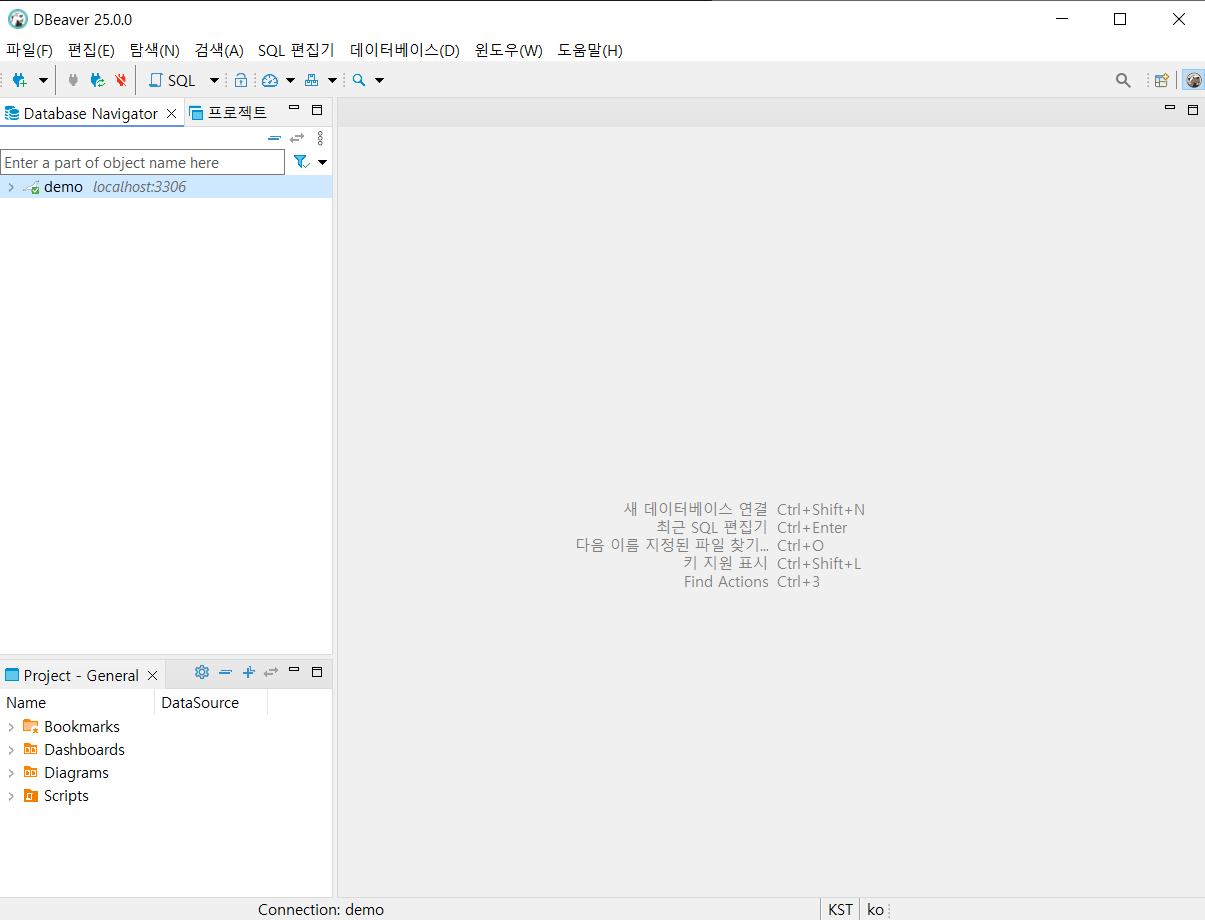Open dropdown arrow beside blue magnifier icon
This screenshot has height=920, width=1205.
pyautogui.click(x=379, y=80)
